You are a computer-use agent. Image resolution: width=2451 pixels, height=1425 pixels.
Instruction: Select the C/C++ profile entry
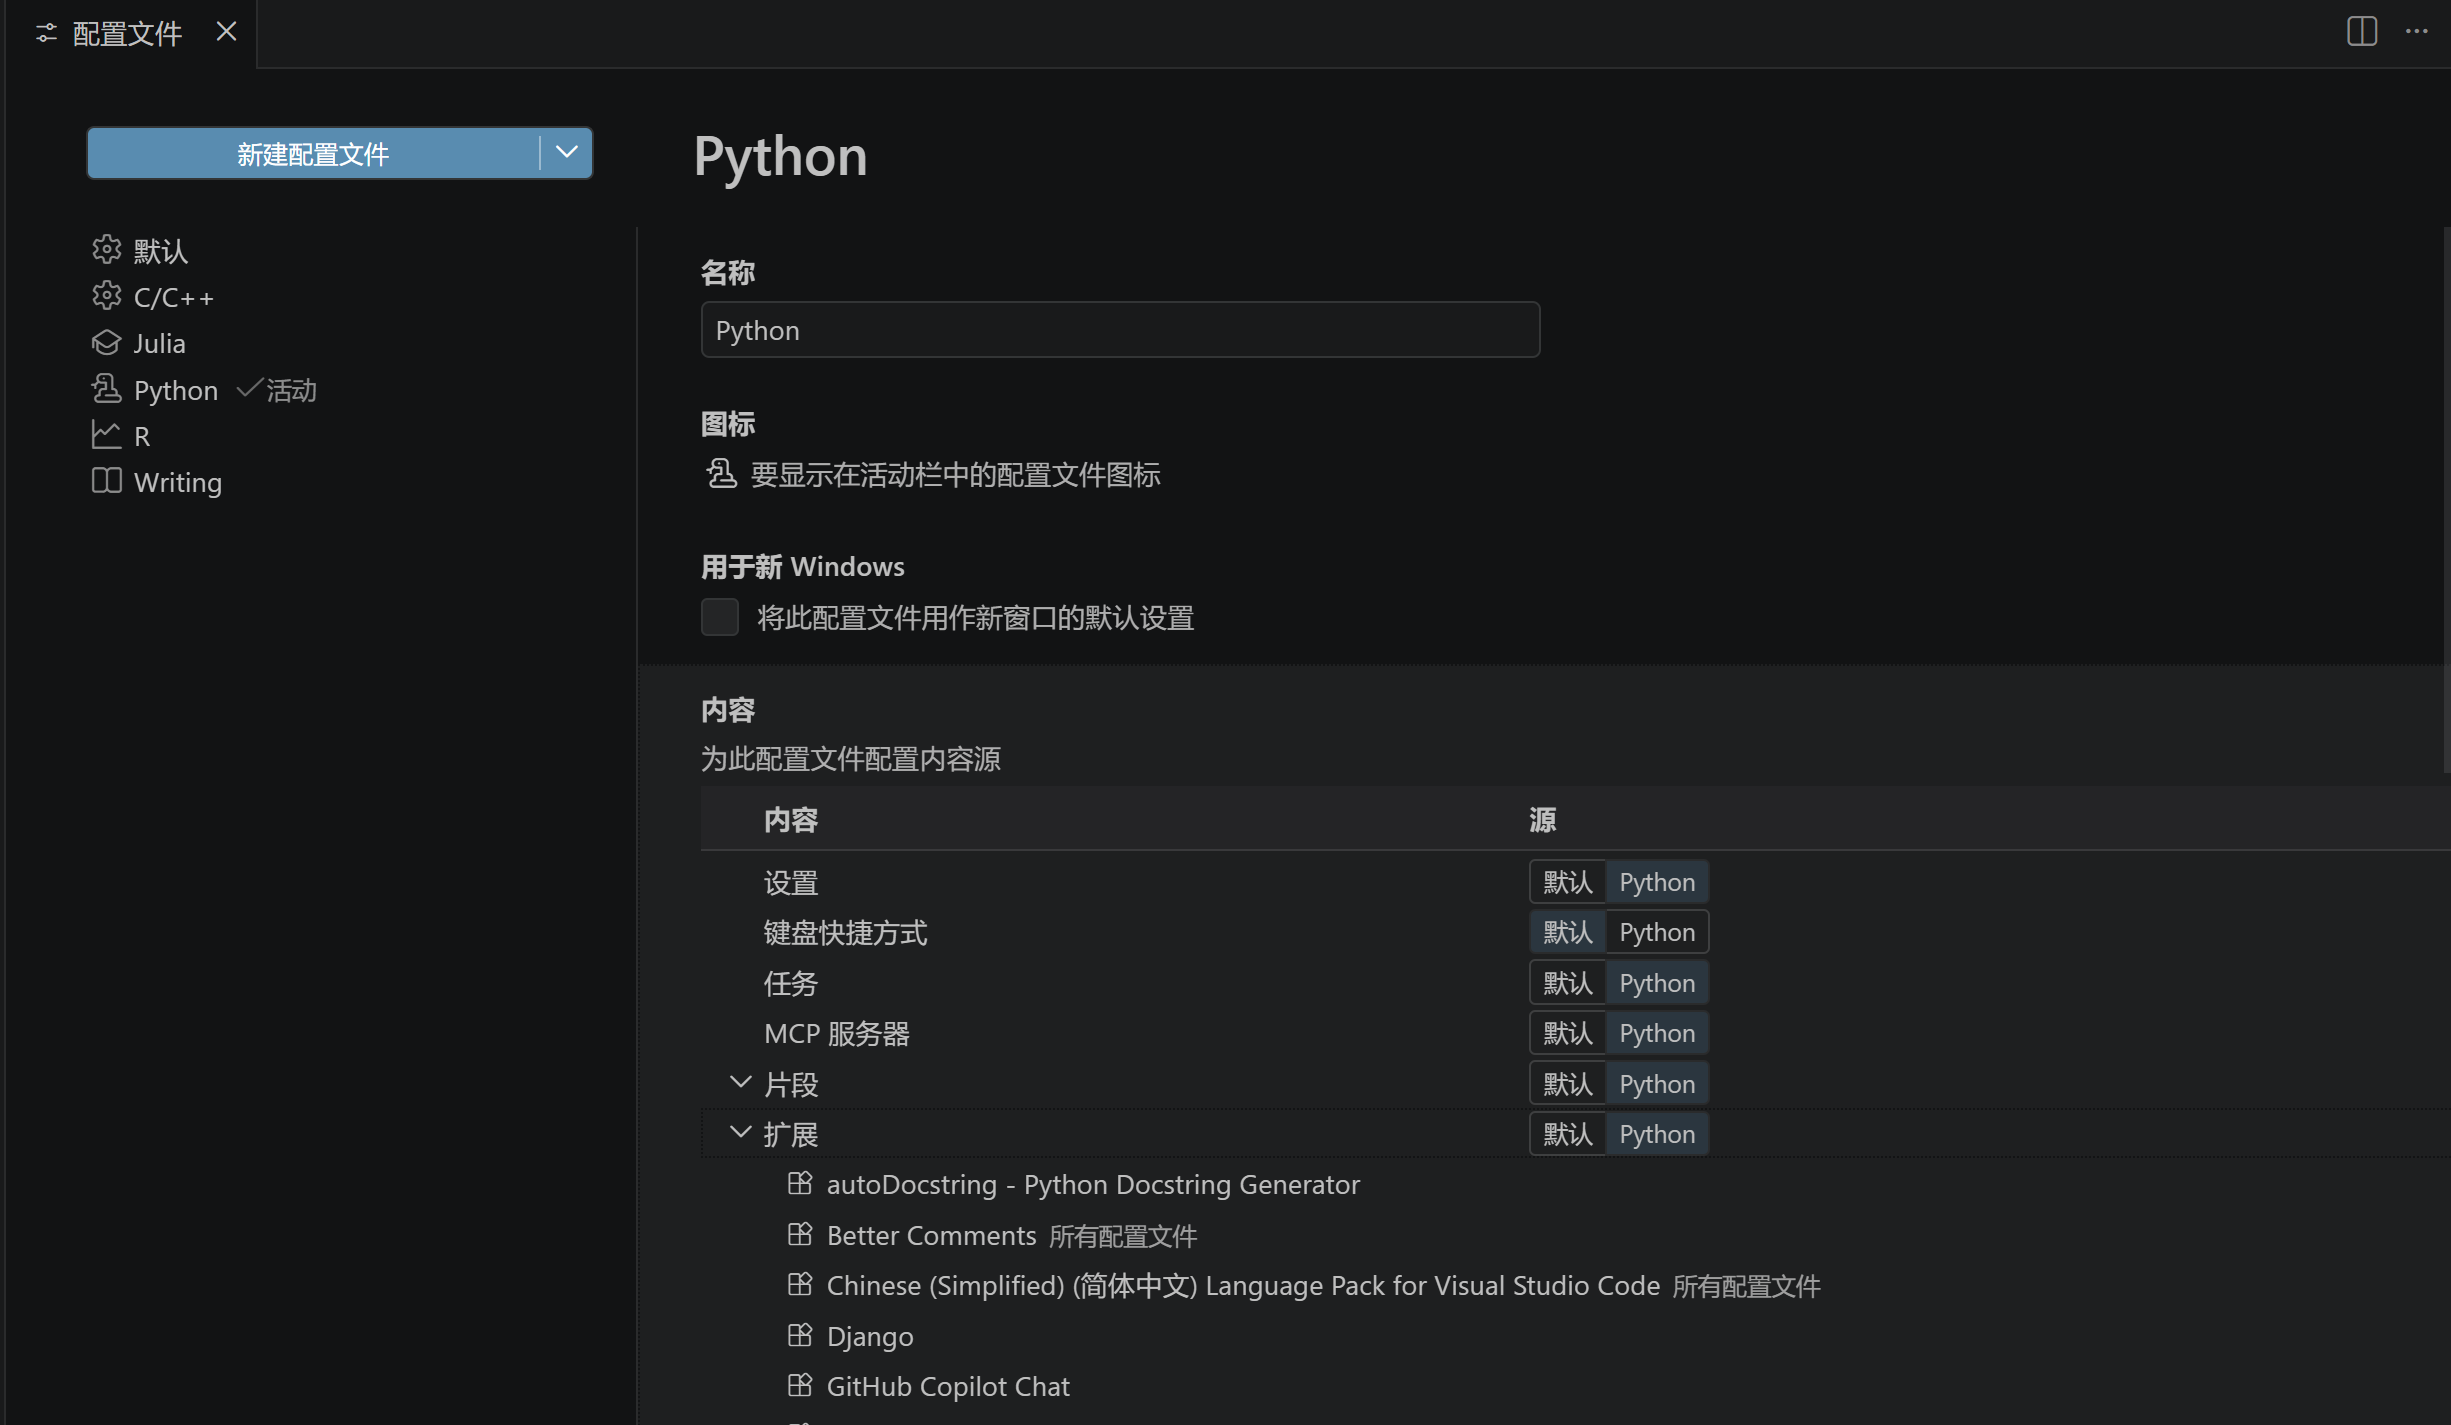coord(174,296)
